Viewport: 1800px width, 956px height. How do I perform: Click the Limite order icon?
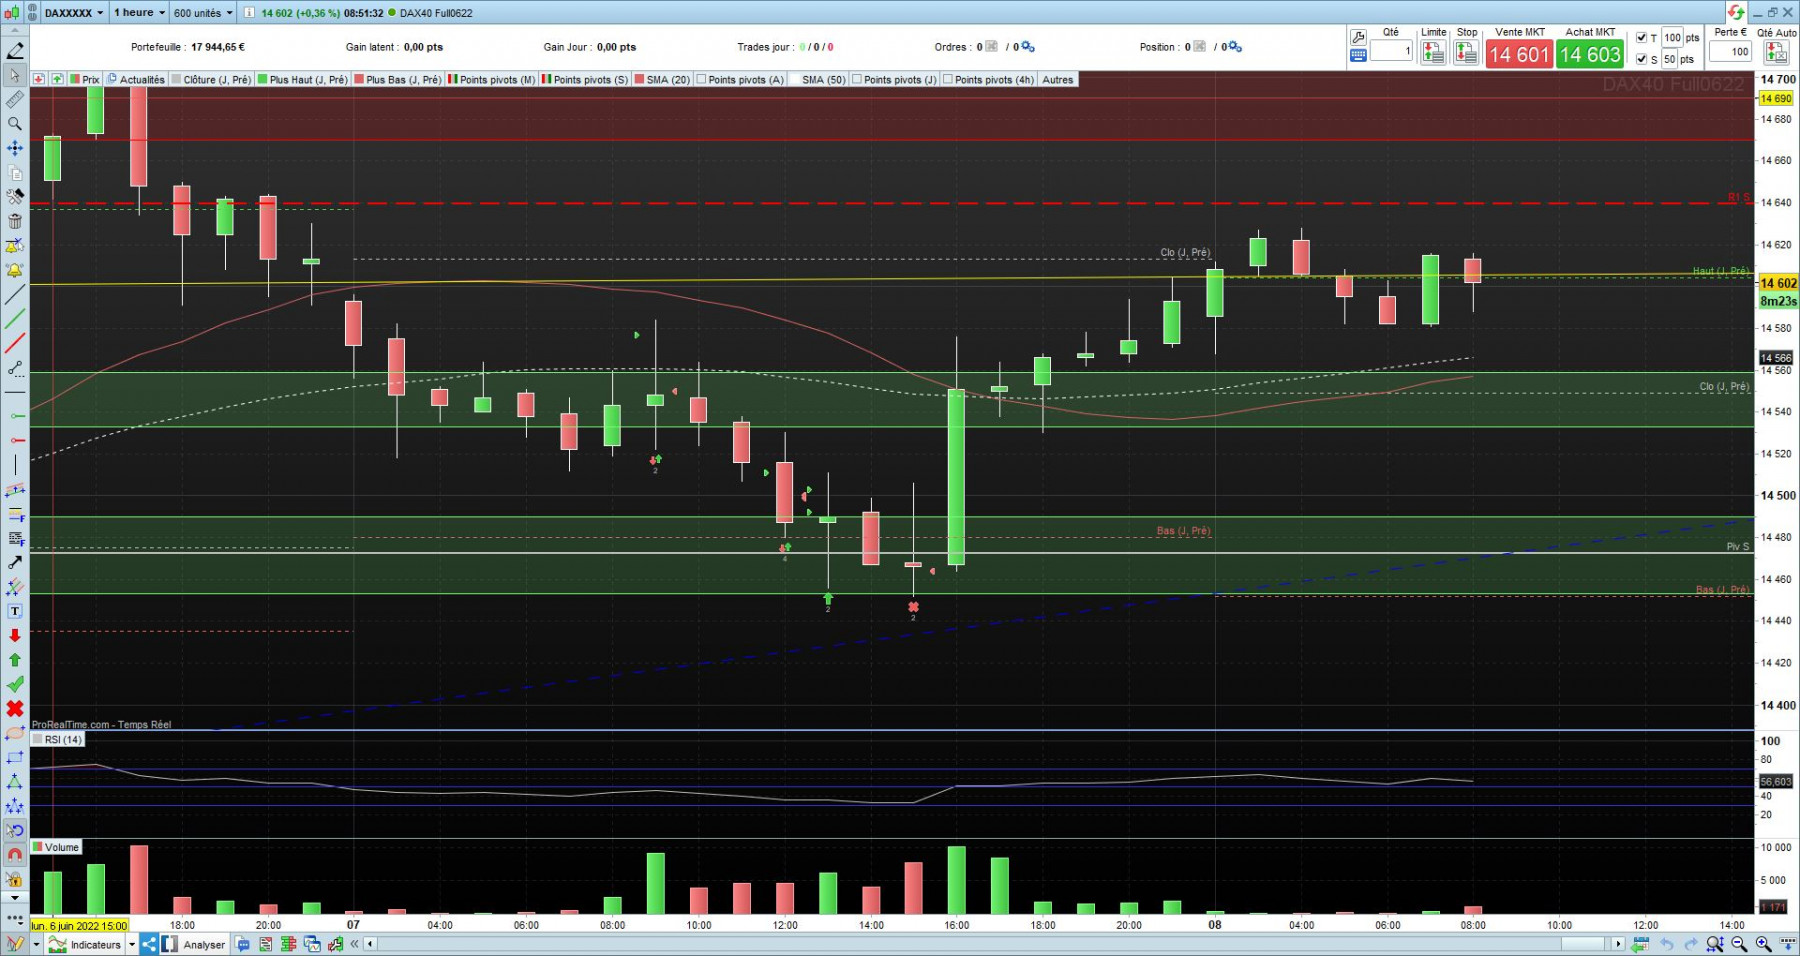(x=1433, y=53)
